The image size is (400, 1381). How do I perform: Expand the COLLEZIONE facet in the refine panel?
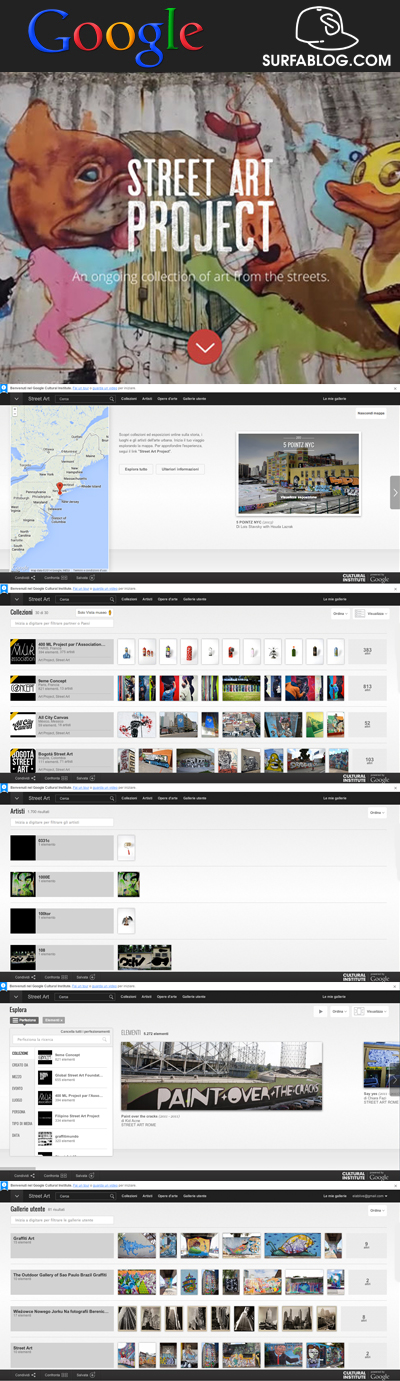tap(21, 1053)
